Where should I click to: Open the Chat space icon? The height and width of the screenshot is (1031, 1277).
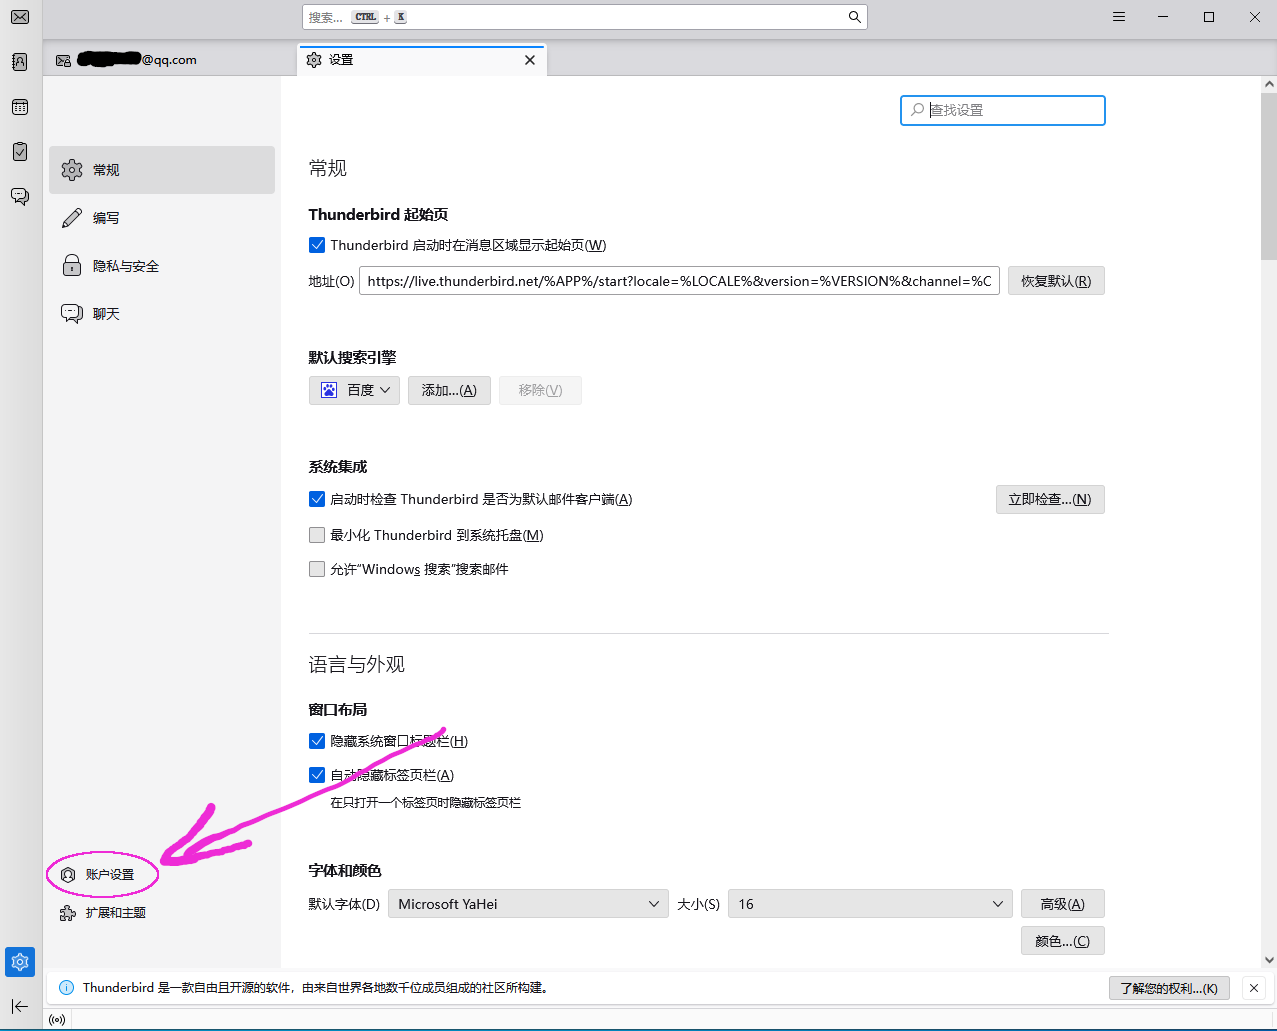tap(20, 196)
